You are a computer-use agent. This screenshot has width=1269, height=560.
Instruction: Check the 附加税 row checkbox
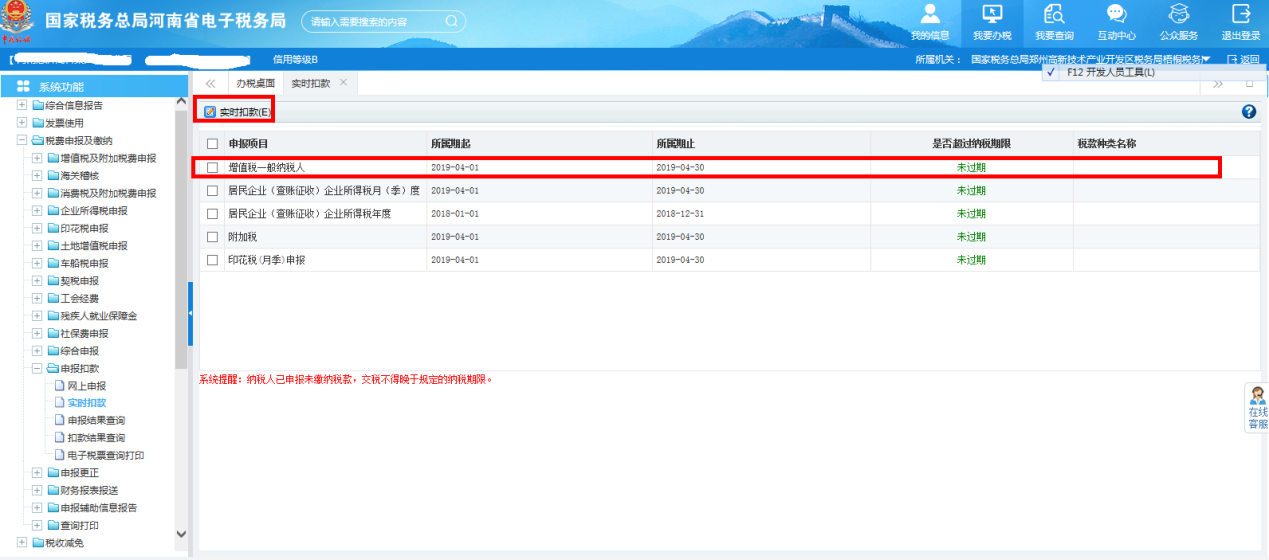coord(212,237)
